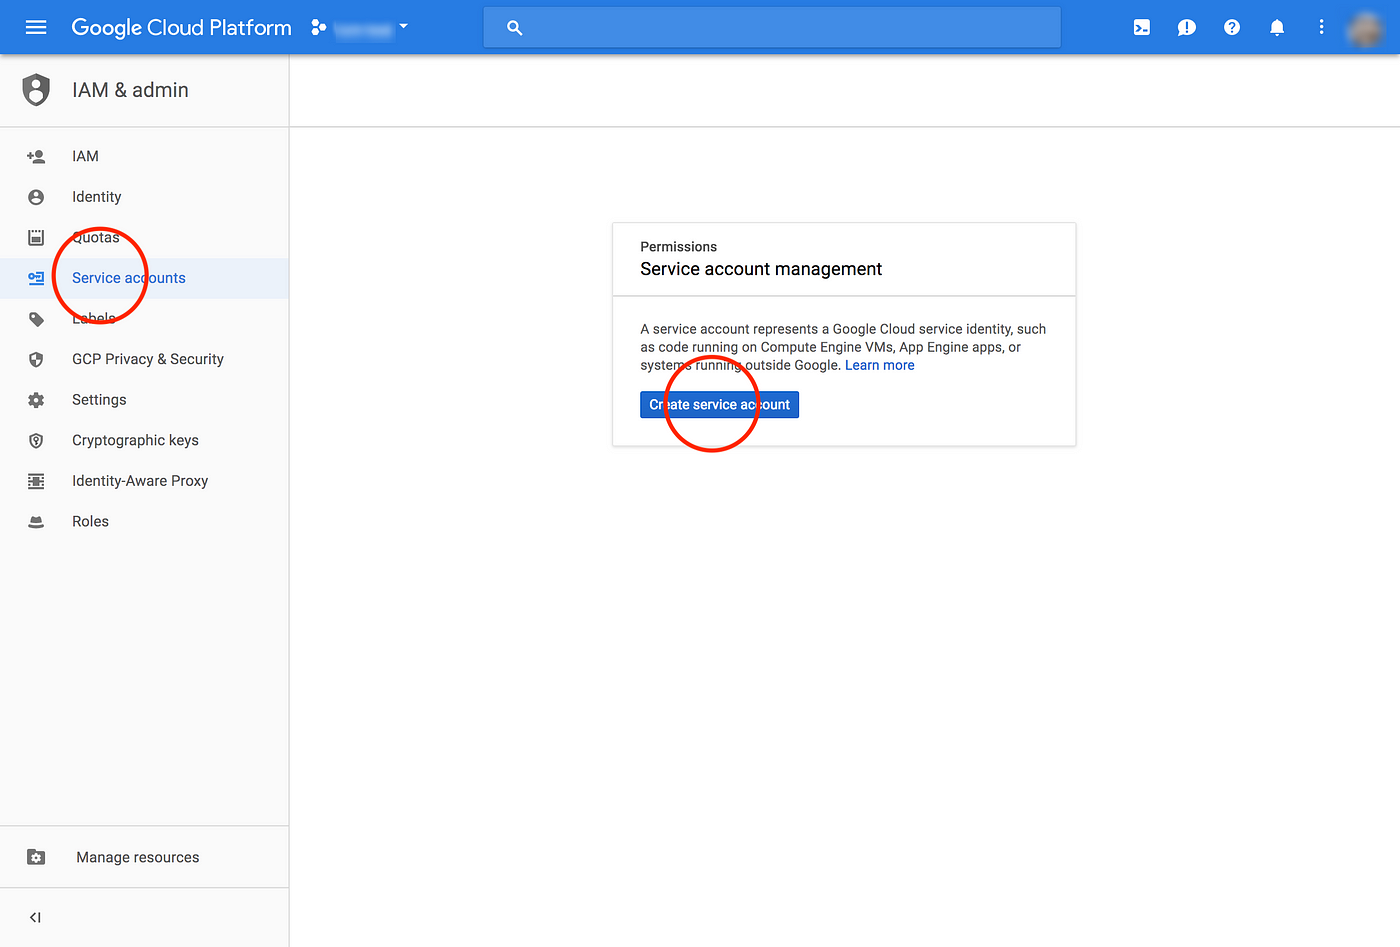Open the three-dot utilities menu
This screenshot has height=947, width=1400.
(x=1321, y=27)
